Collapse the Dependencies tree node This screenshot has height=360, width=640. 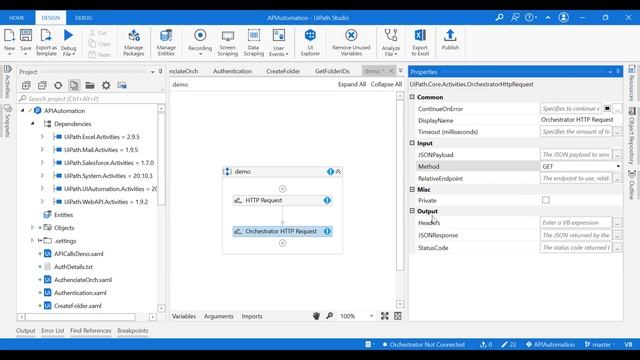tap(33, 123)
